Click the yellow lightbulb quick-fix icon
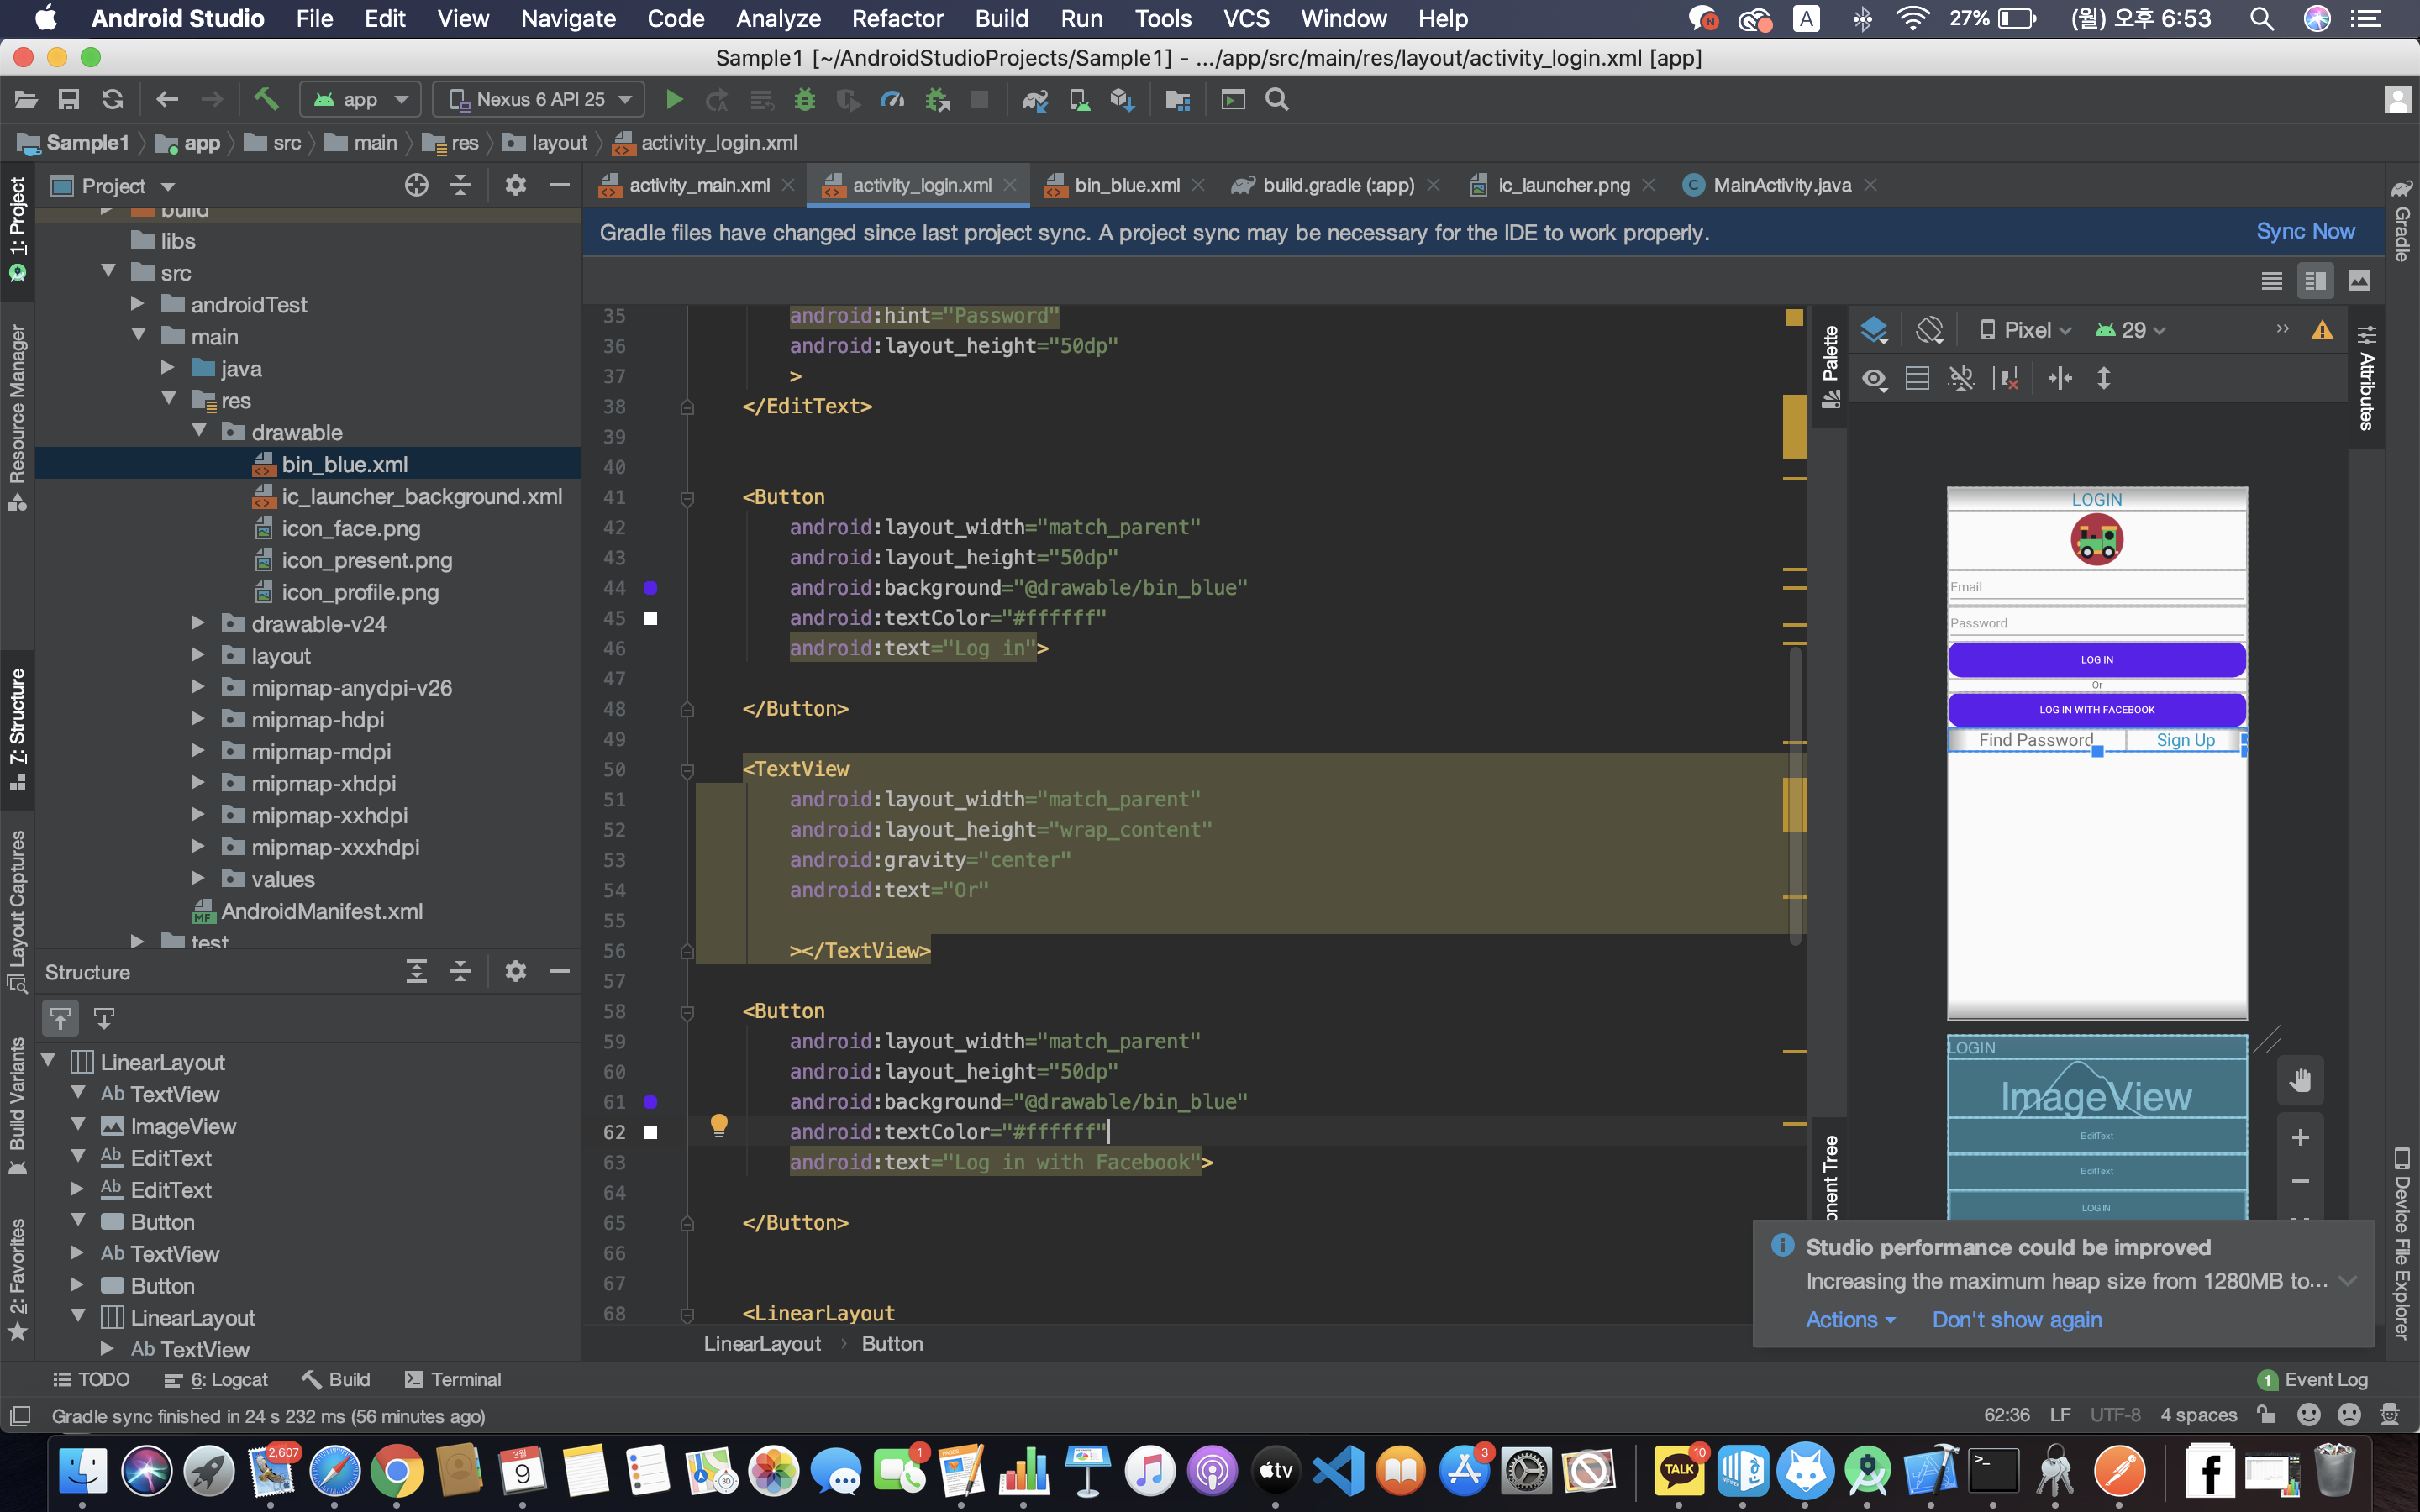This screenshot has width=2420, height=1512. [x=718, y=1125]
